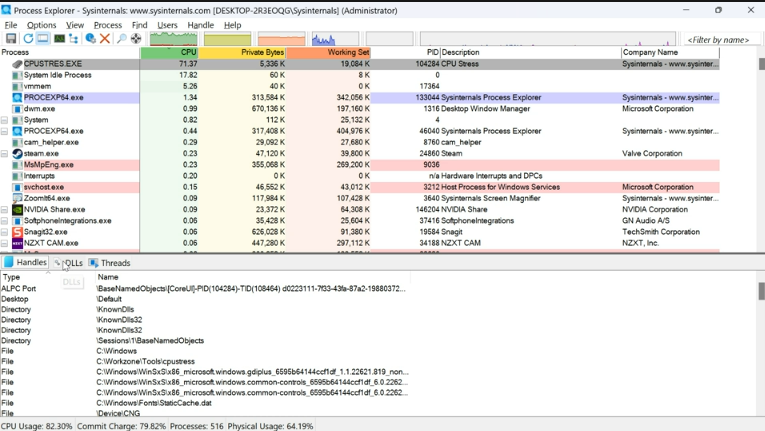Select the \Sessions\1\BaseNamedObjects handle row

point(205,341)
